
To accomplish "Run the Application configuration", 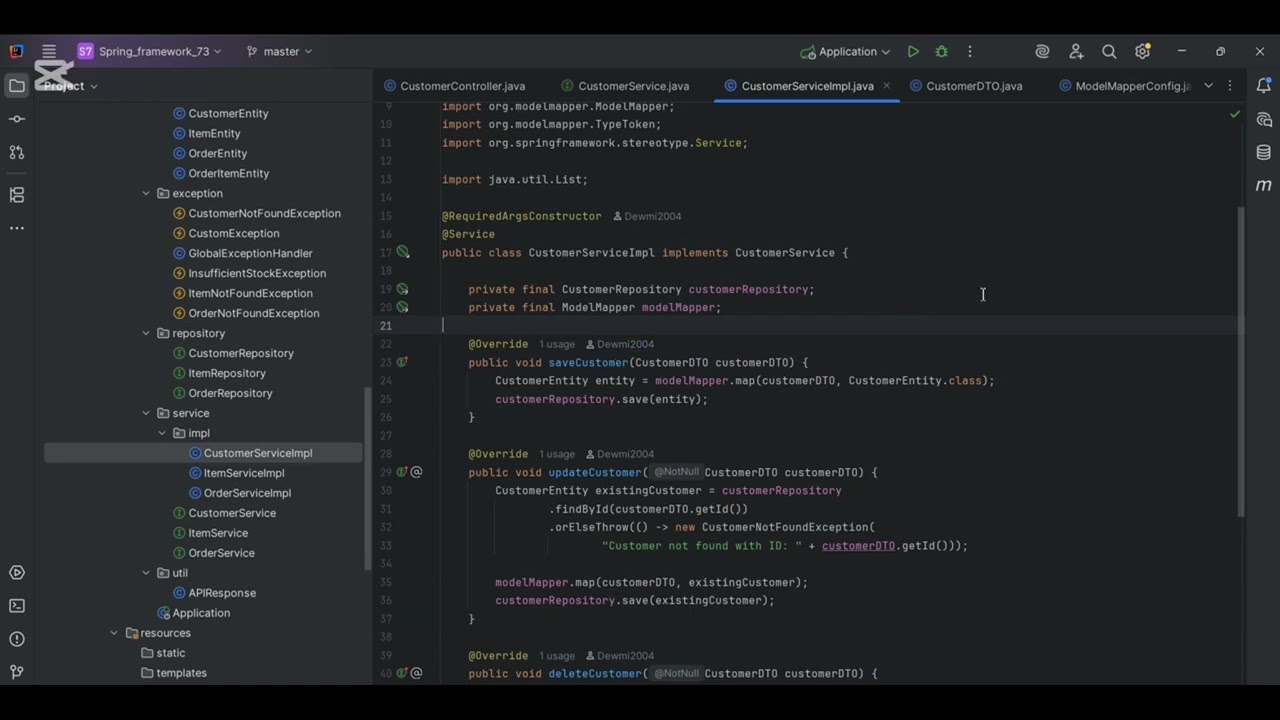I will [x=913, y=51].
